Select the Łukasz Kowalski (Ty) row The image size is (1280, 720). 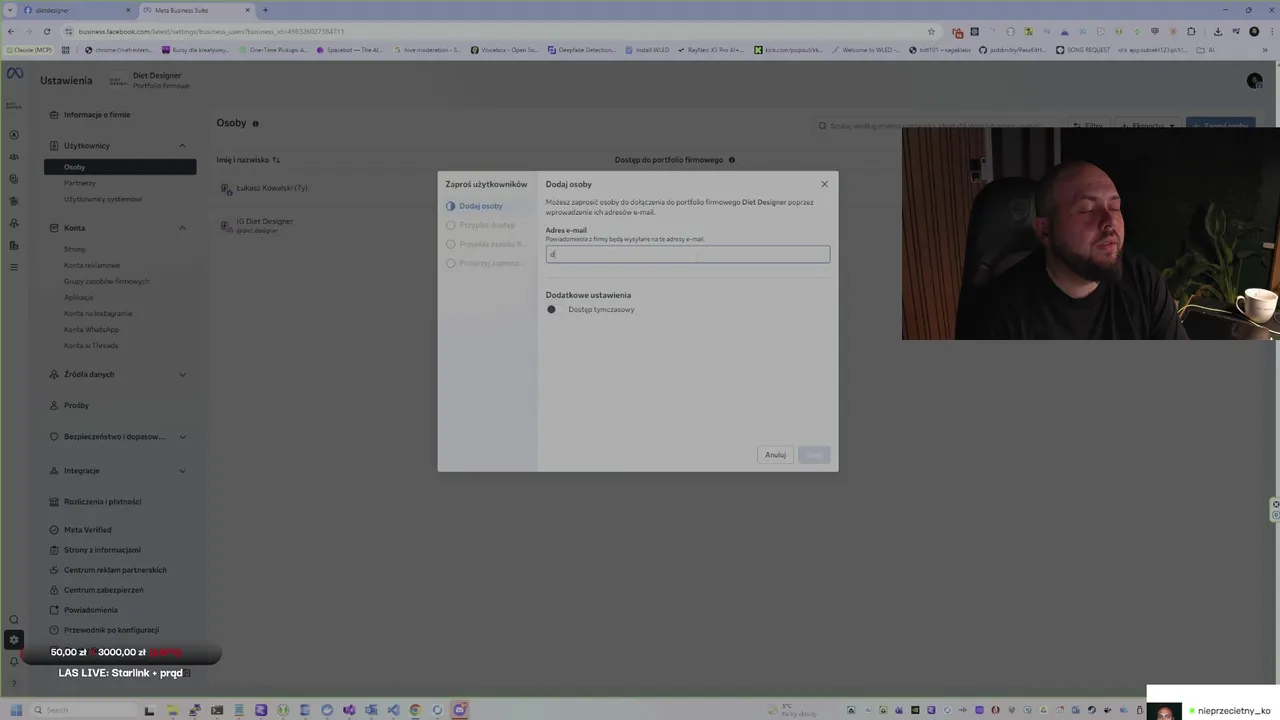point(271,188)
